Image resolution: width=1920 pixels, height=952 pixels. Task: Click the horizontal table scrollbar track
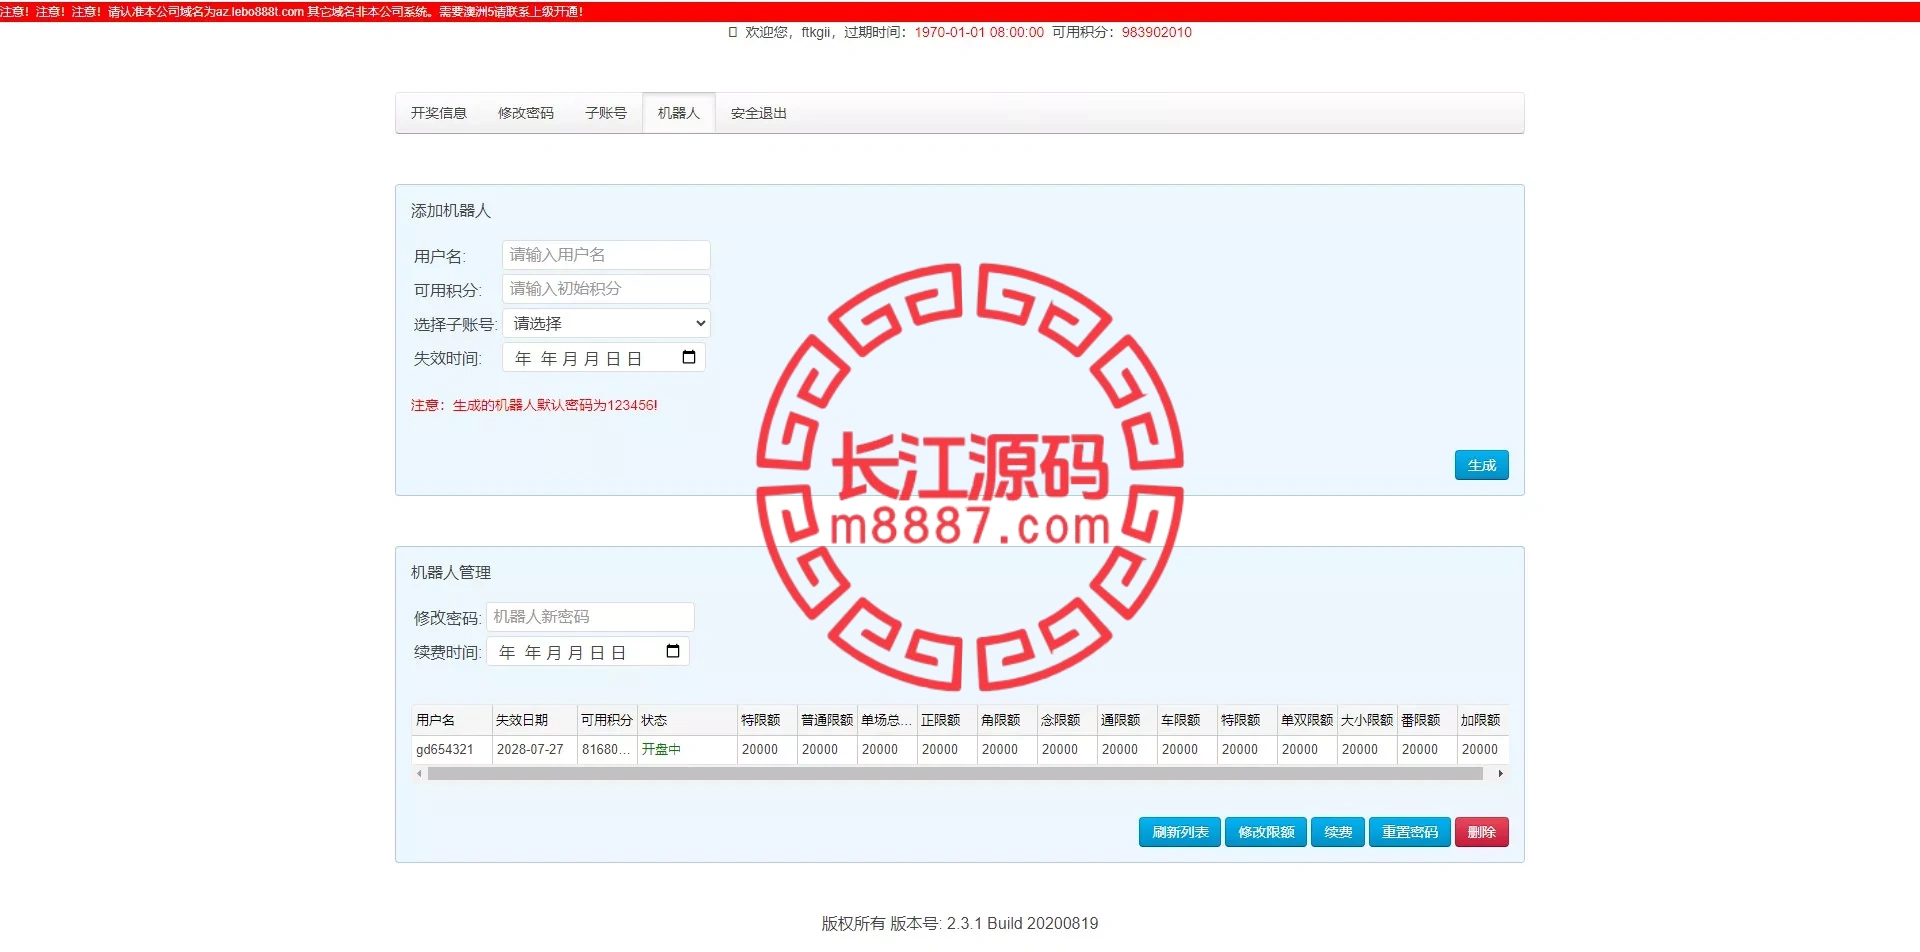[x=955, y=774]
